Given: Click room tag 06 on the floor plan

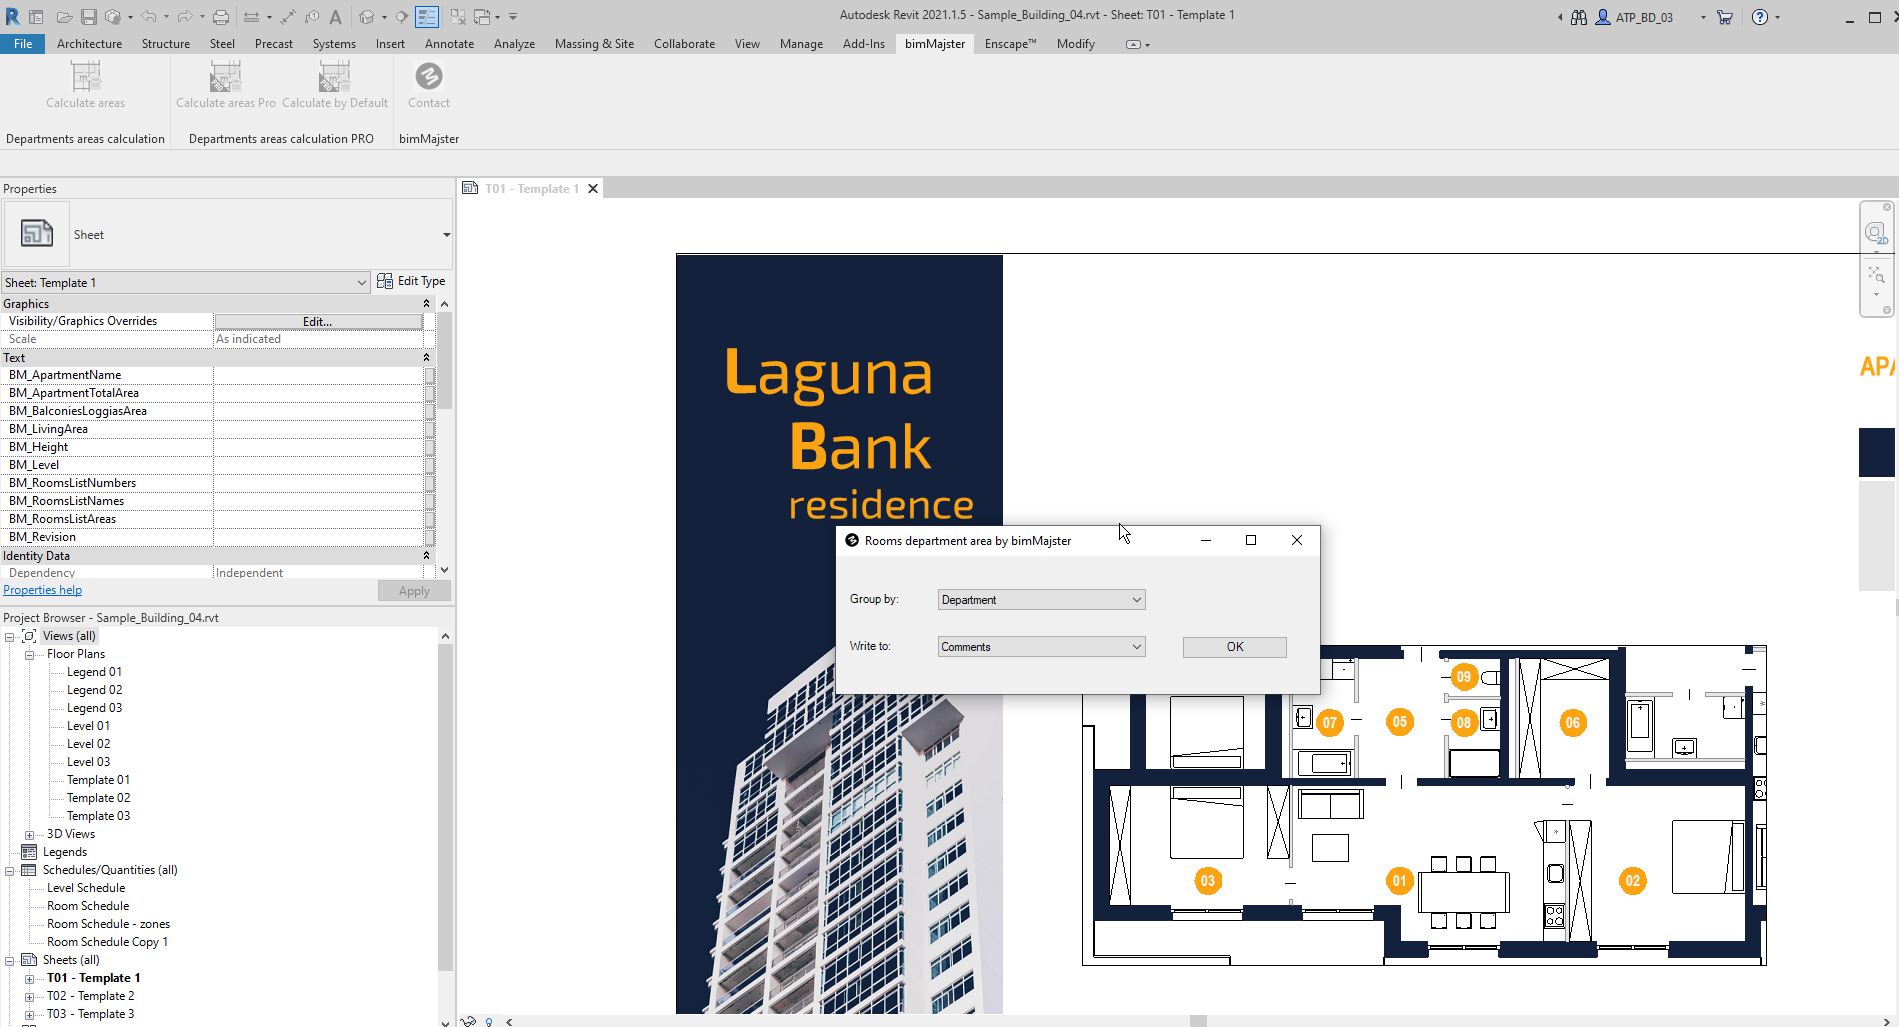Looking at the screenshot, I should coord(1573,723).
